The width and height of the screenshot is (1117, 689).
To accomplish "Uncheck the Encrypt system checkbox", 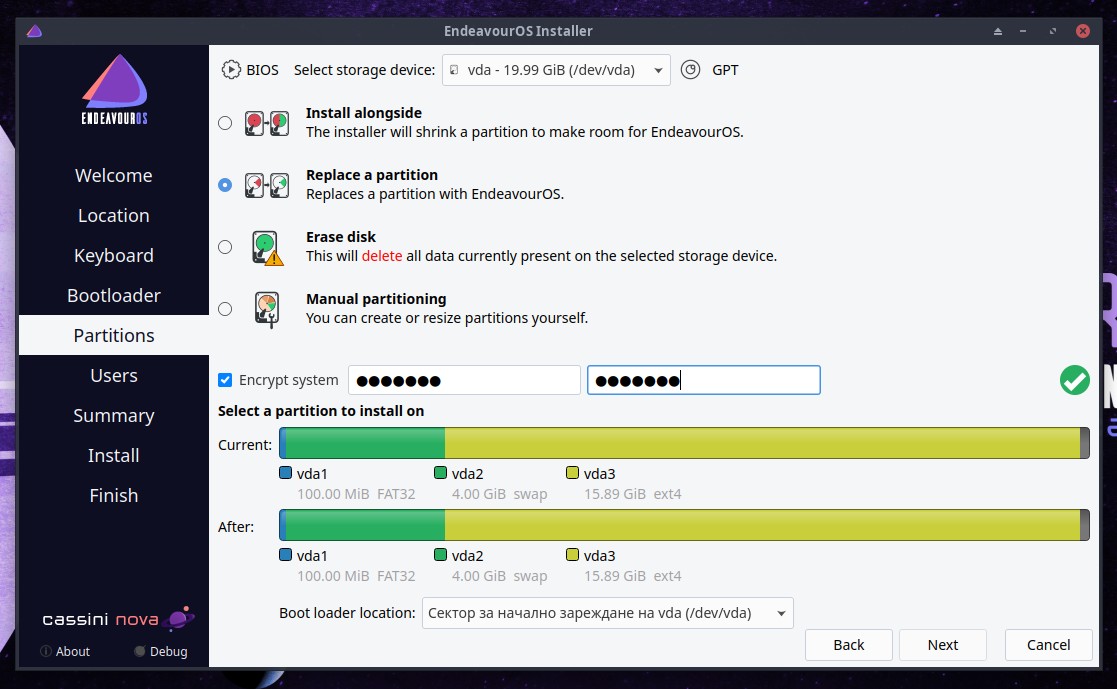I will coord(225,380).
